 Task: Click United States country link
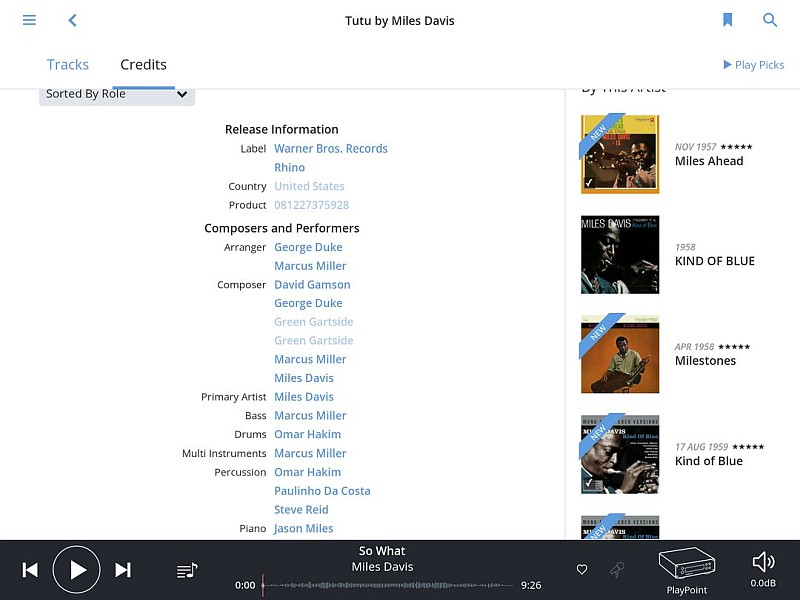pos(309,186)
